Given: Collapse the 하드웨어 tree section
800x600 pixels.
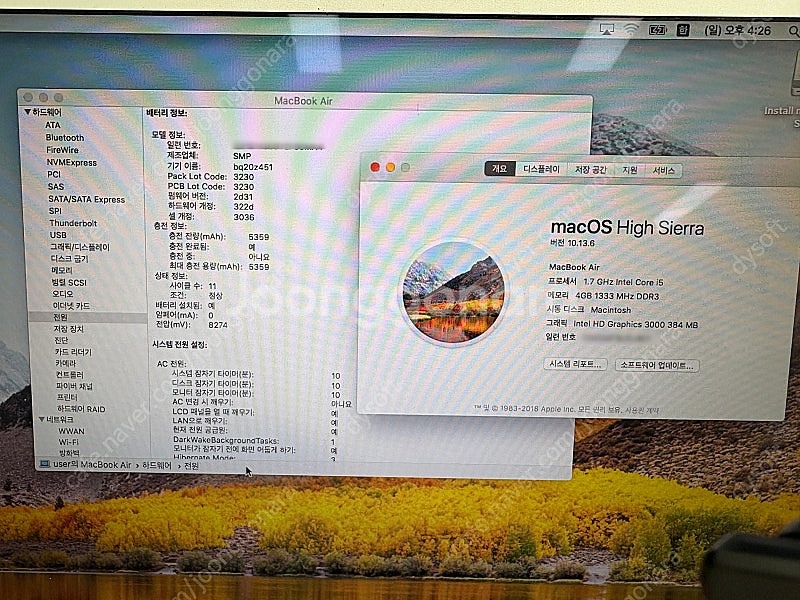Looking at the screenshot, I should 28,112.
